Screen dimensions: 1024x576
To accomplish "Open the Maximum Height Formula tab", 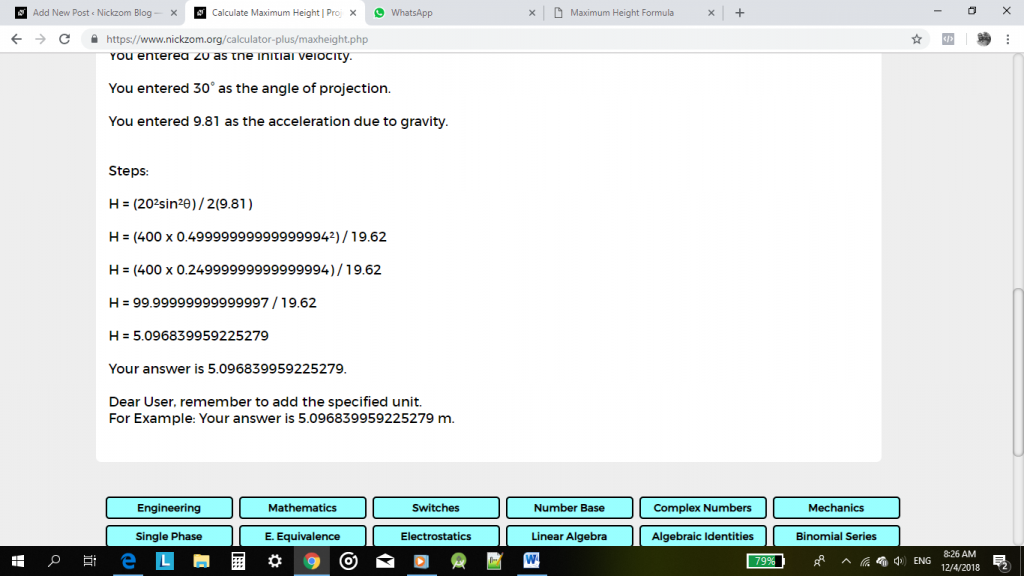I will pyautogui.click(x=633, y=12).
